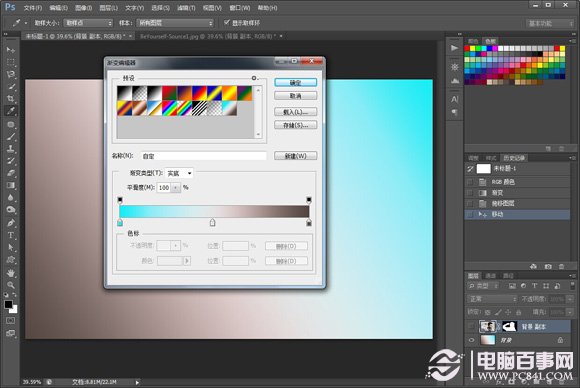Swap foreground and background colors
The height and width of the screenshot is (388, 580).
tap(14, 295)
